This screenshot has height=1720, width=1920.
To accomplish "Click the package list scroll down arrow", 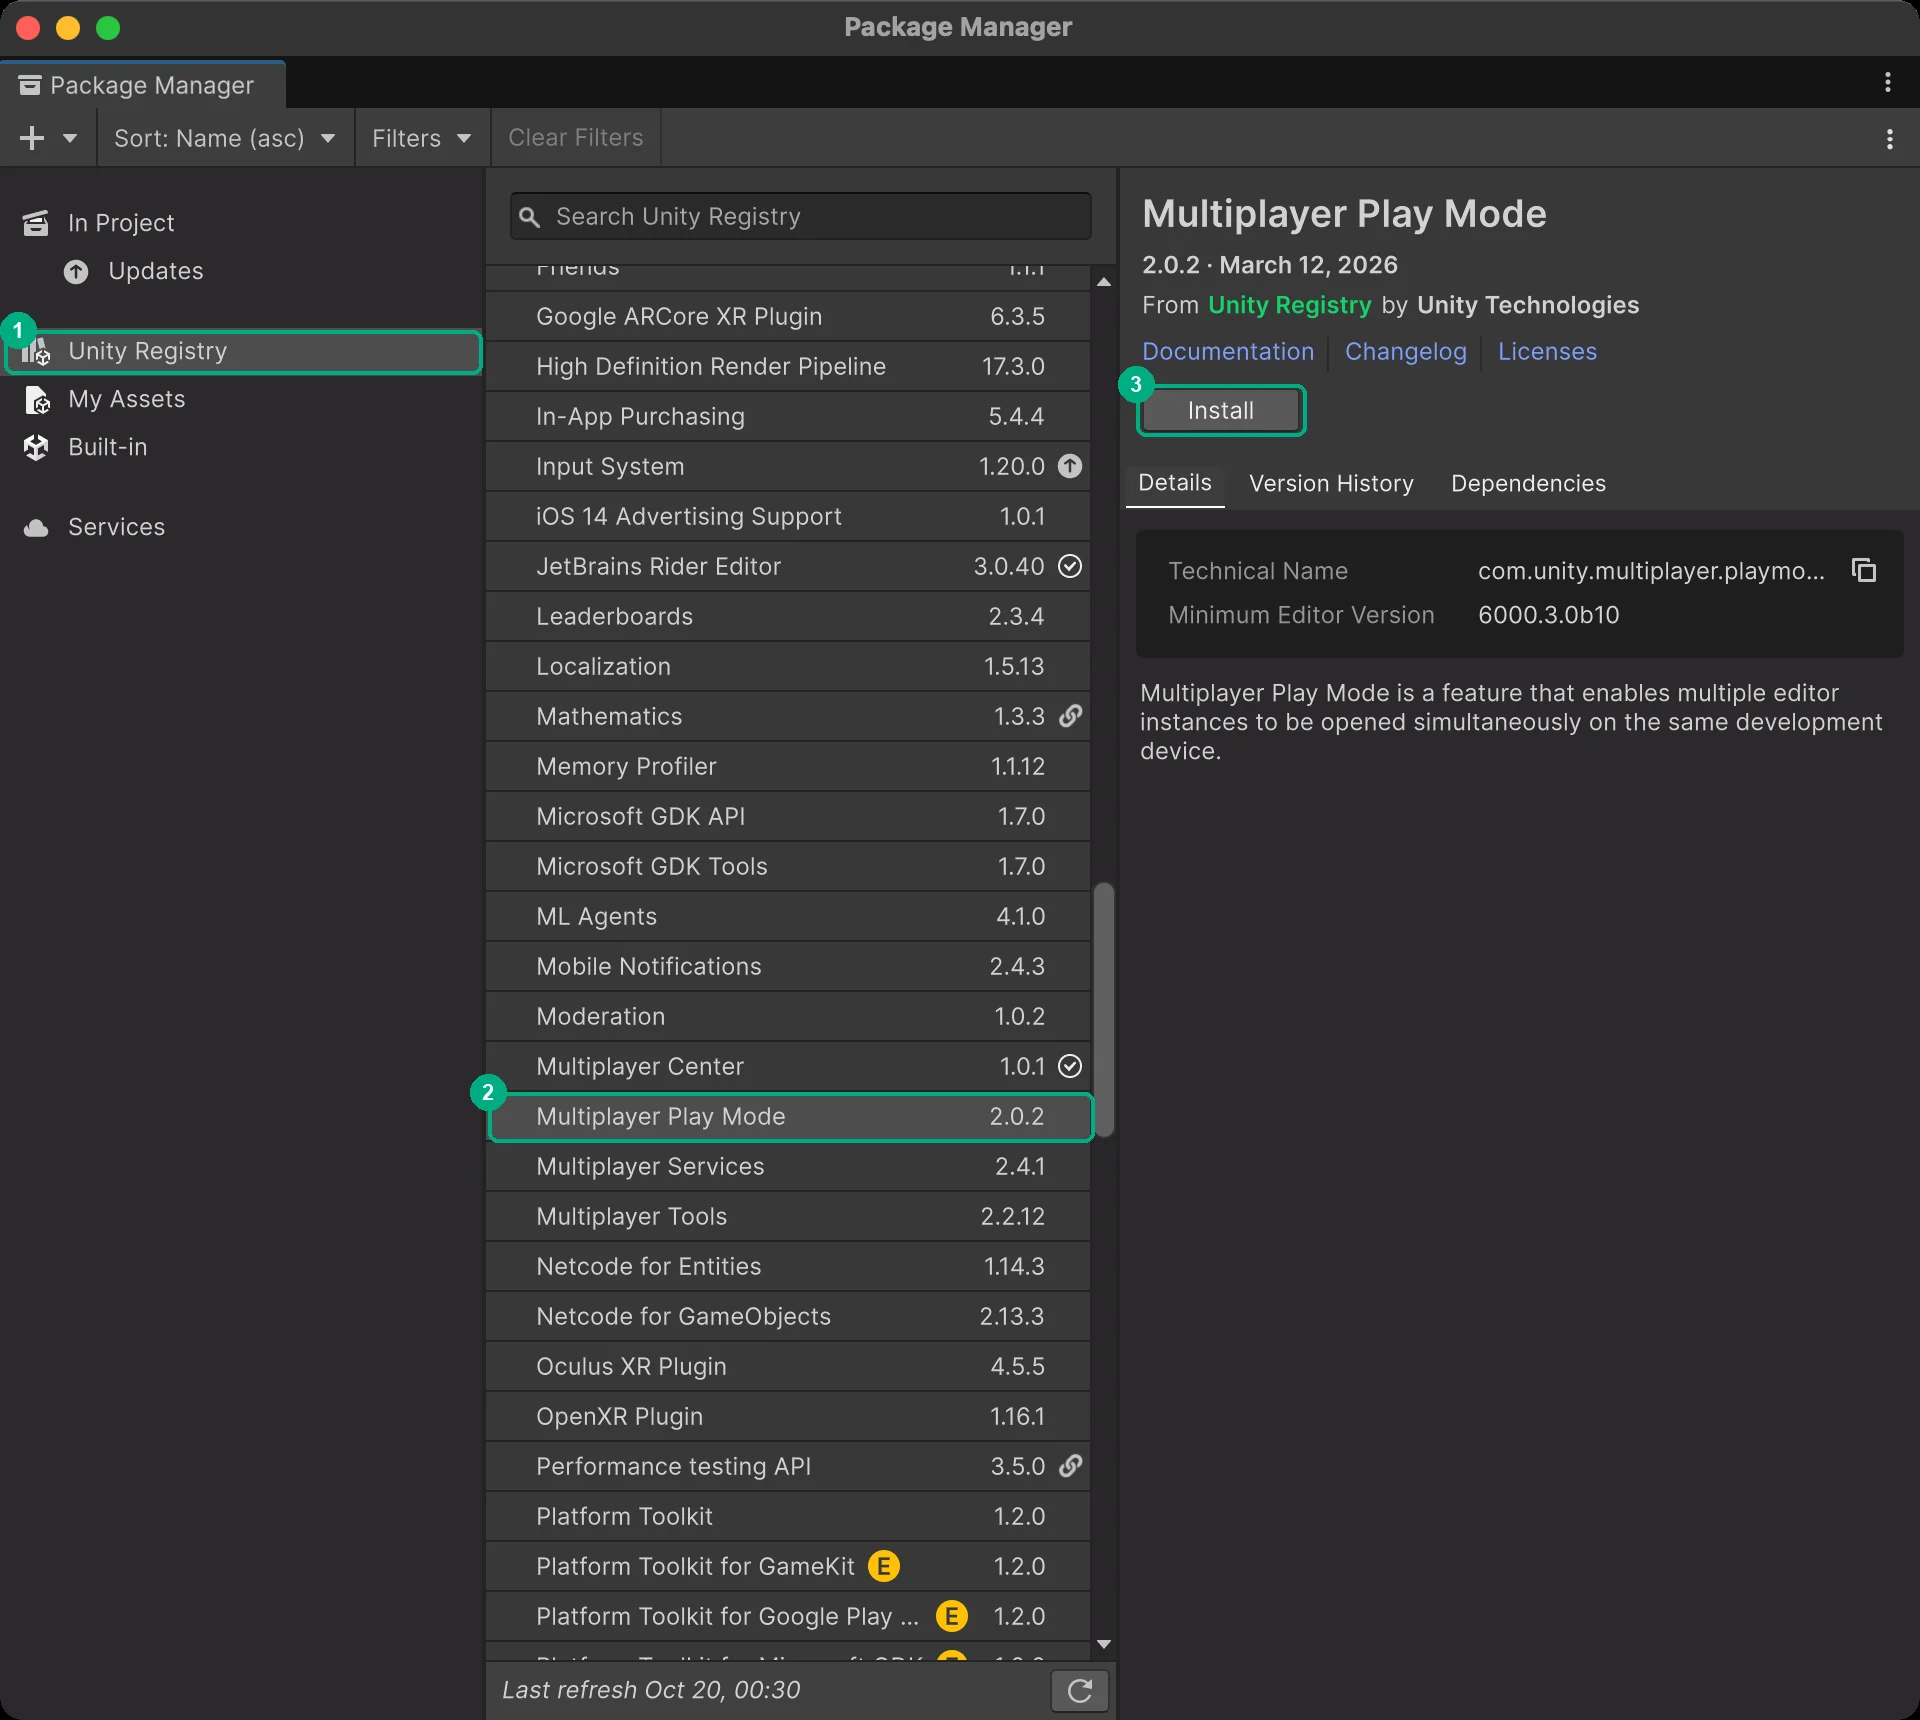I will pos(1104,1644).
